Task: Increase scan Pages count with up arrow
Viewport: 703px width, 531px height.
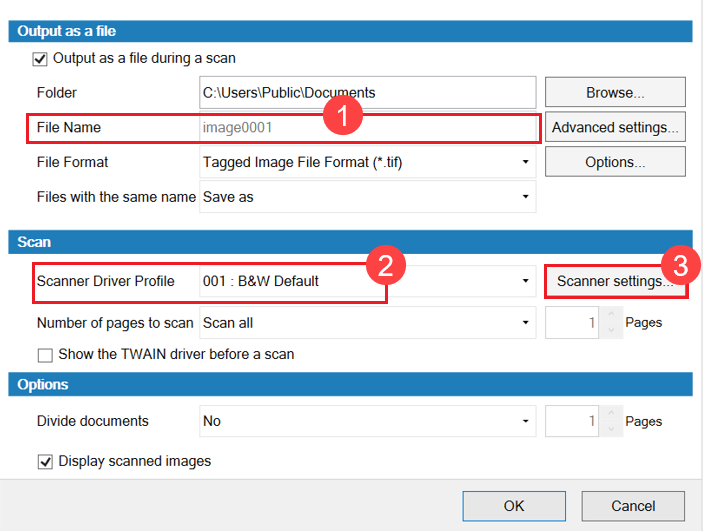Action: [x=611, y=315]
